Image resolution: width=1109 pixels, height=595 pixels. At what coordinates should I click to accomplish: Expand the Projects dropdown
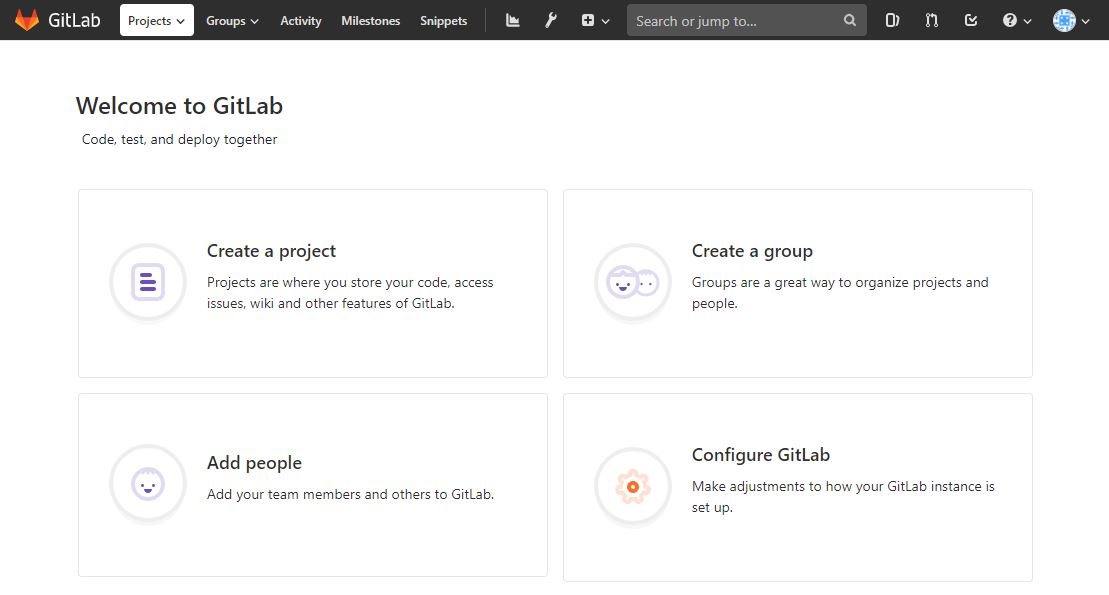(156, 19)
